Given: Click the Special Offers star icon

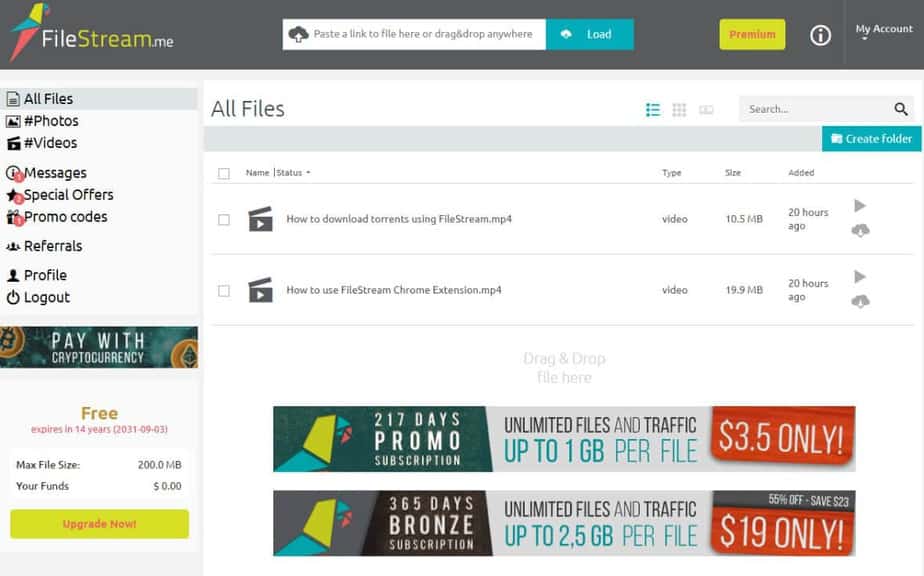Looking at the screenshot, I should click(x=14, y=195).
